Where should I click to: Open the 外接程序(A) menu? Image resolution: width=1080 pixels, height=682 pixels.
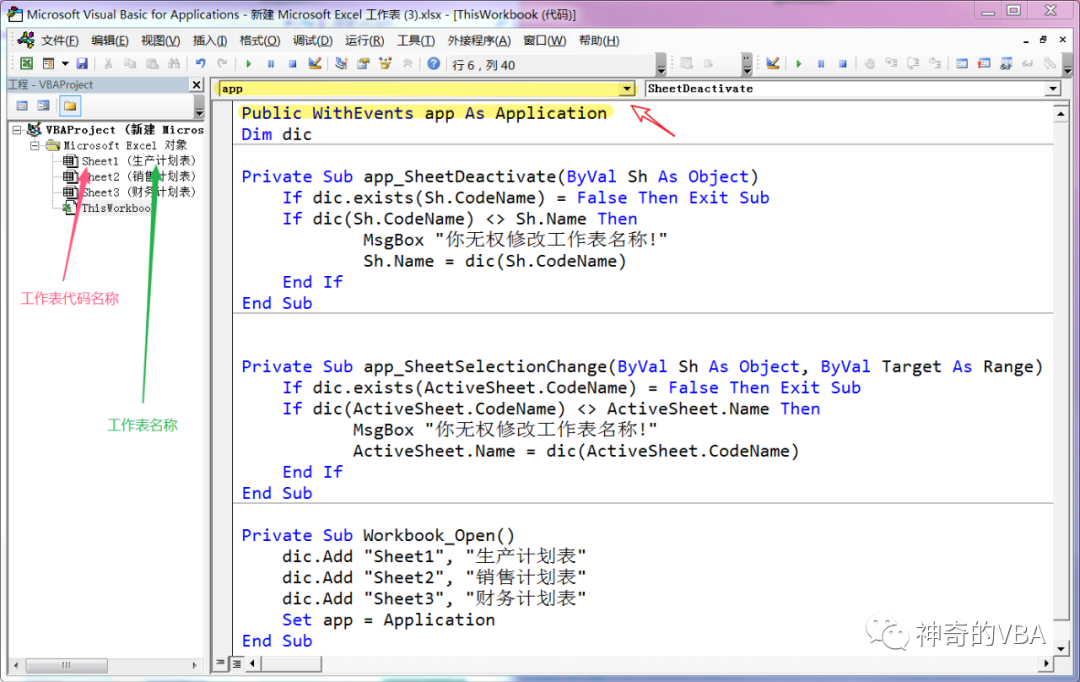pos(479,41)
